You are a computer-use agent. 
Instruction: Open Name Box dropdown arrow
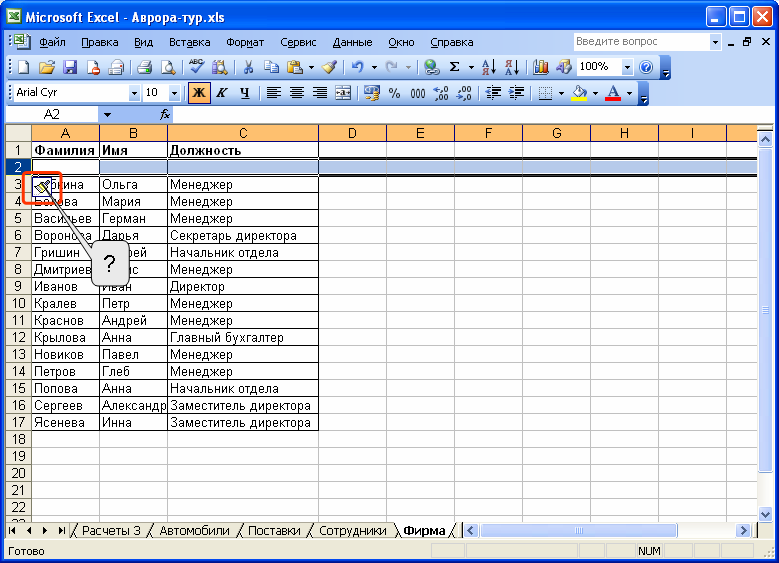(107, 115)
